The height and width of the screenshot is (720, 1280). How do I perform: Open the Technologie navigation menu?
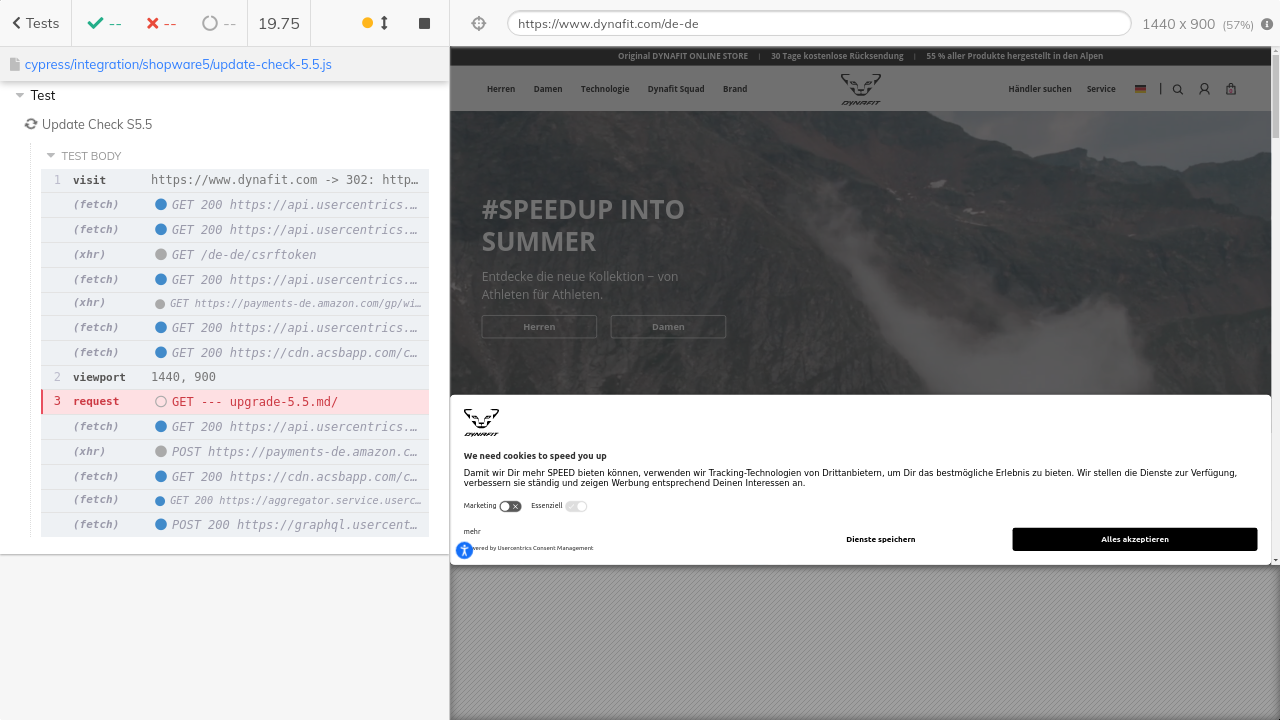point(605,89)
